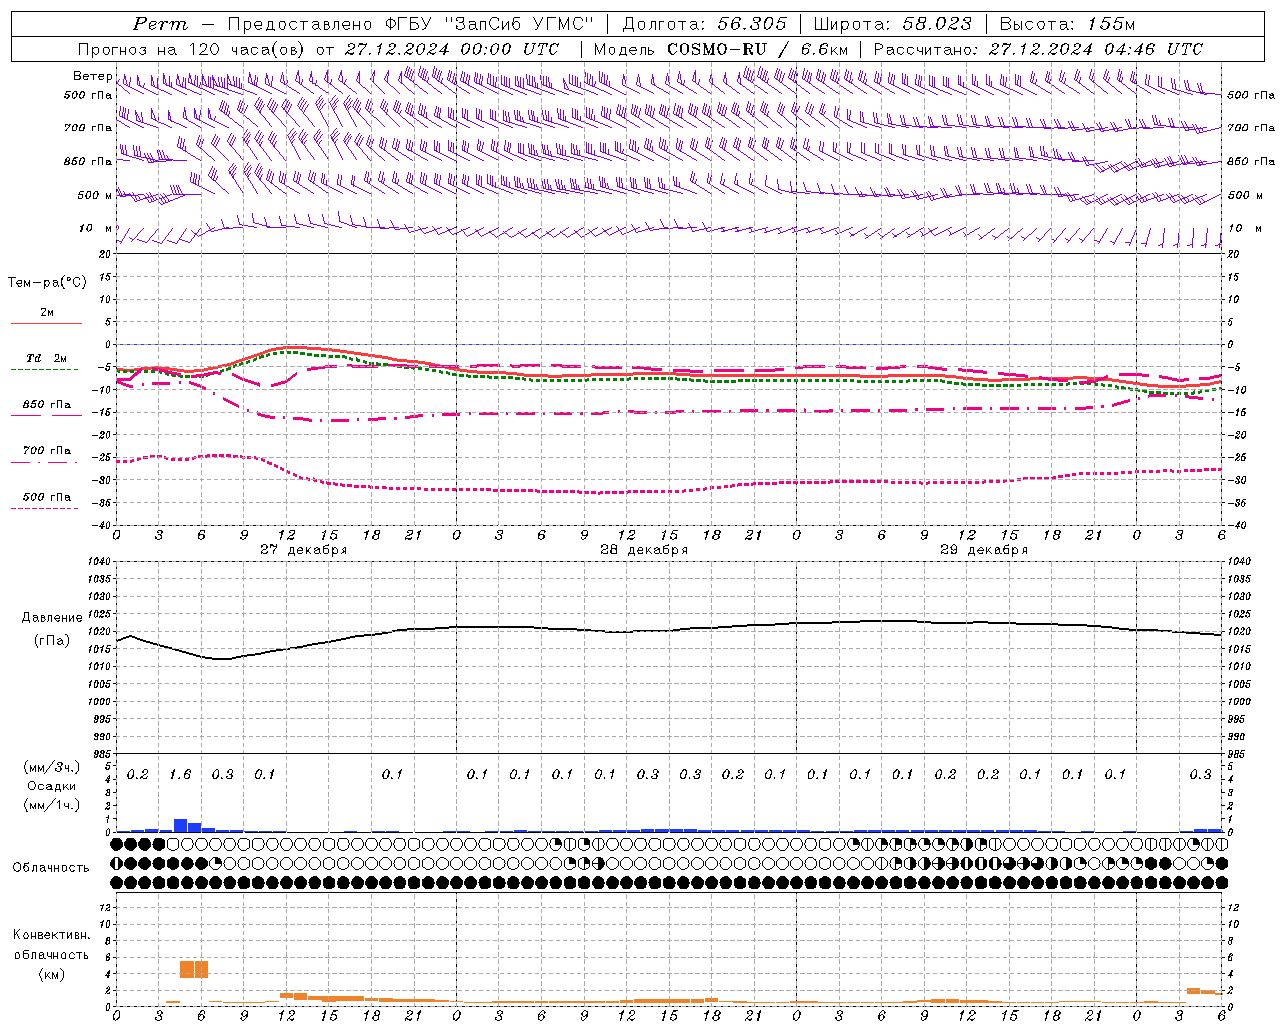Click the "850 гПа" temperature legend entry
Viewport: 1280px width, 1024px height.
pyautogui.click(x=46, y=405)
